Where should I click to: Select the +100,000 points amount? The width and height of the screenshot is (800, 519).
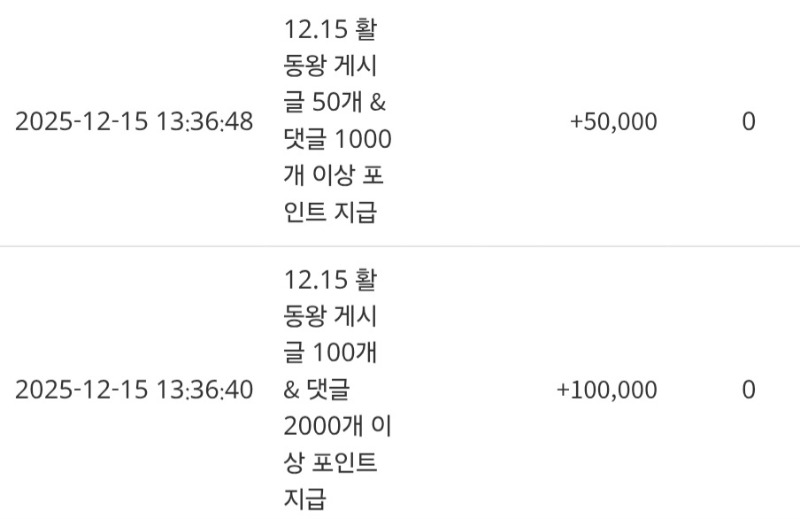(x=606, y=389)
